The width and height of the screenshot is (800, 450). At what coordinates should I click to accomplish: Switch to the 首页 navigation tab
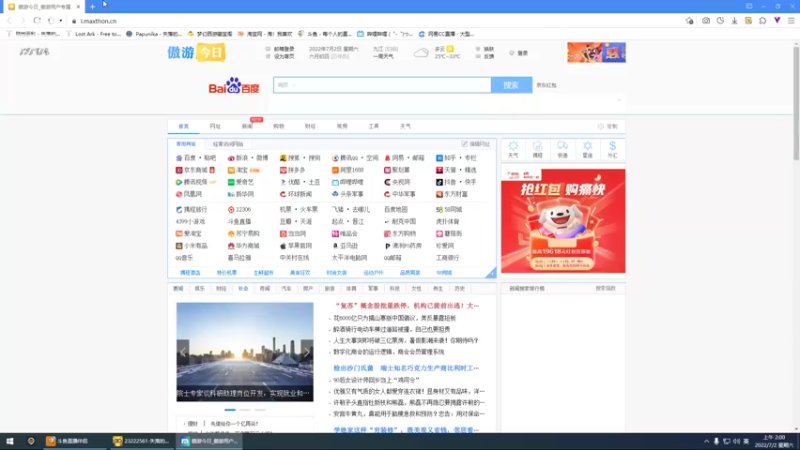click(184, 127)
